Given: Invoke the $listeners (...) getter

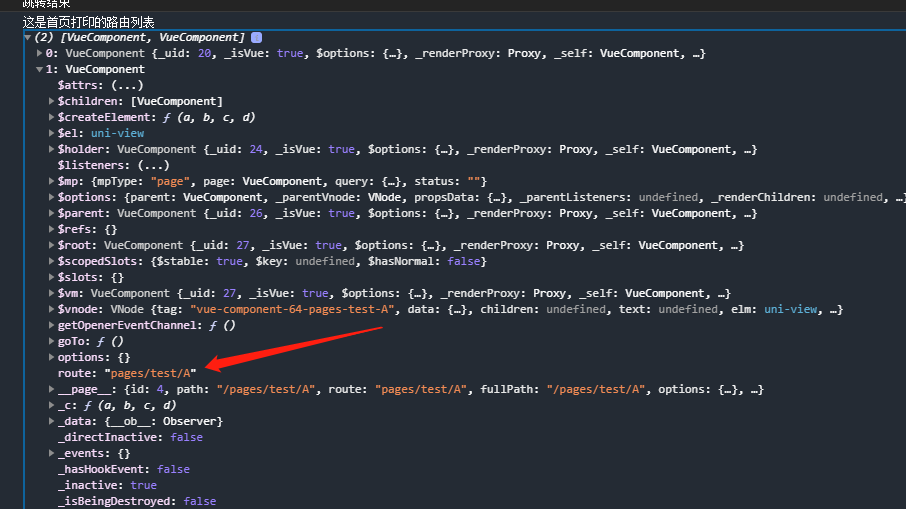Looking at the screenshot, I should coord(154,165).
